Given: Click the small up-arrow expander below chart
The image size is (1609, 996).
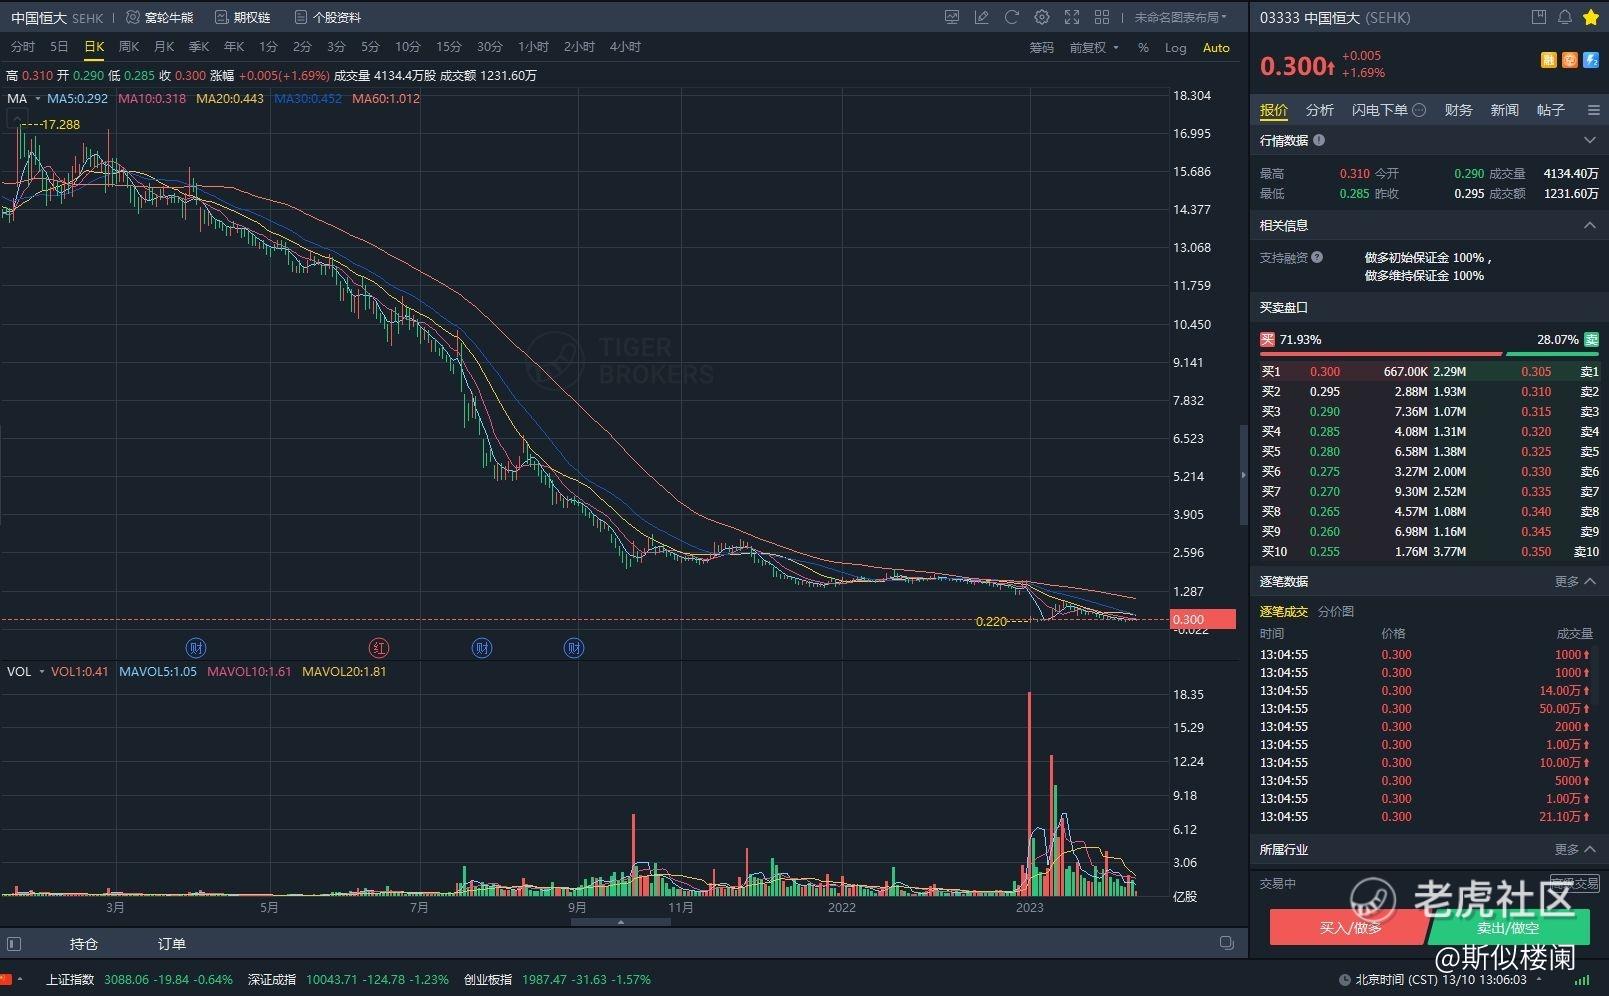Looking at the screenshot, I should coord(621,922).
